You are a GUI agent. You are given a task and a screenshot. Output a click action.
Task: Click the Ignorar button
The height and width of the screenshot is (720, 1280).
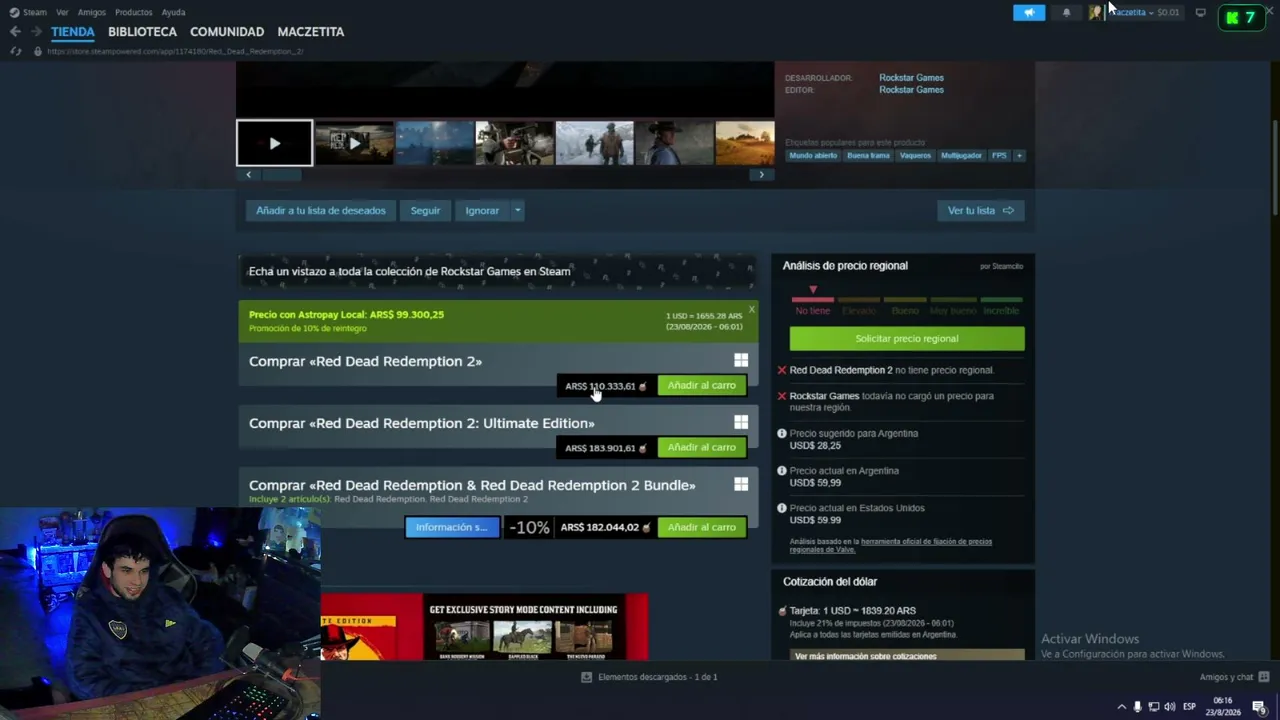pyautogui.click(x=482, y=211)
